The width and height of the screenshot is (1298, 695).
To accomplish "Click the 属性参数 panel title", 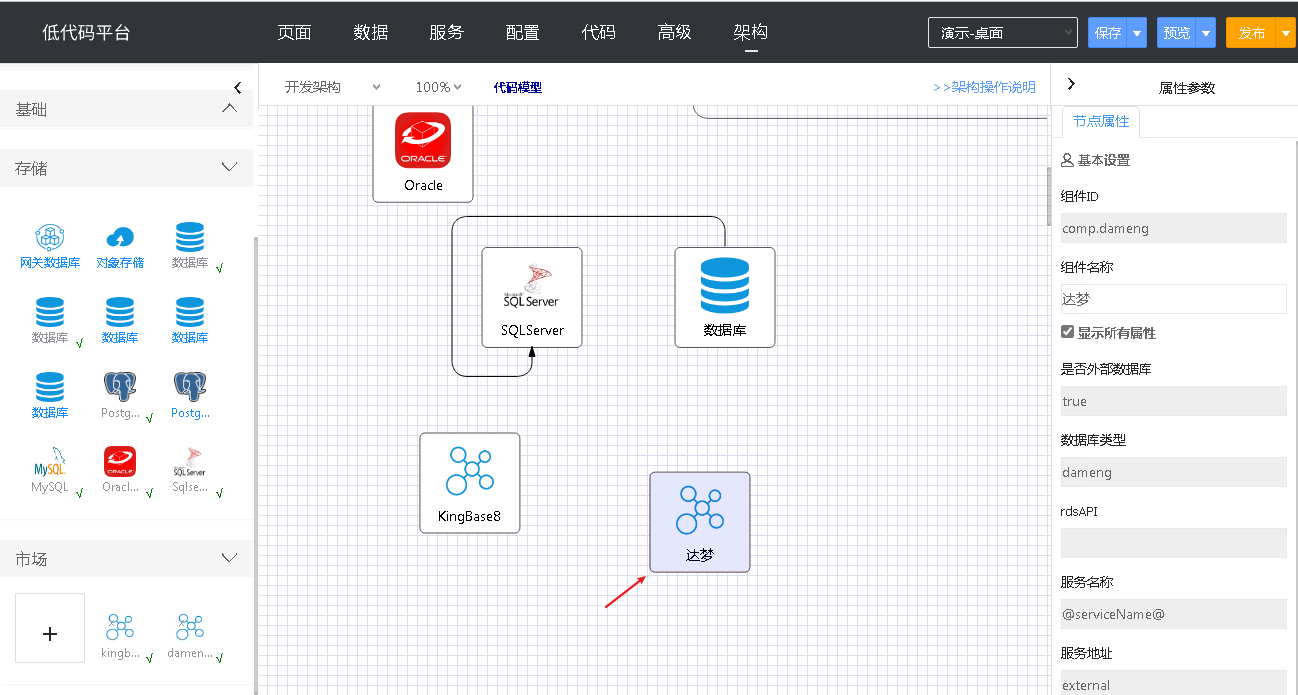I will [1187, 88].
